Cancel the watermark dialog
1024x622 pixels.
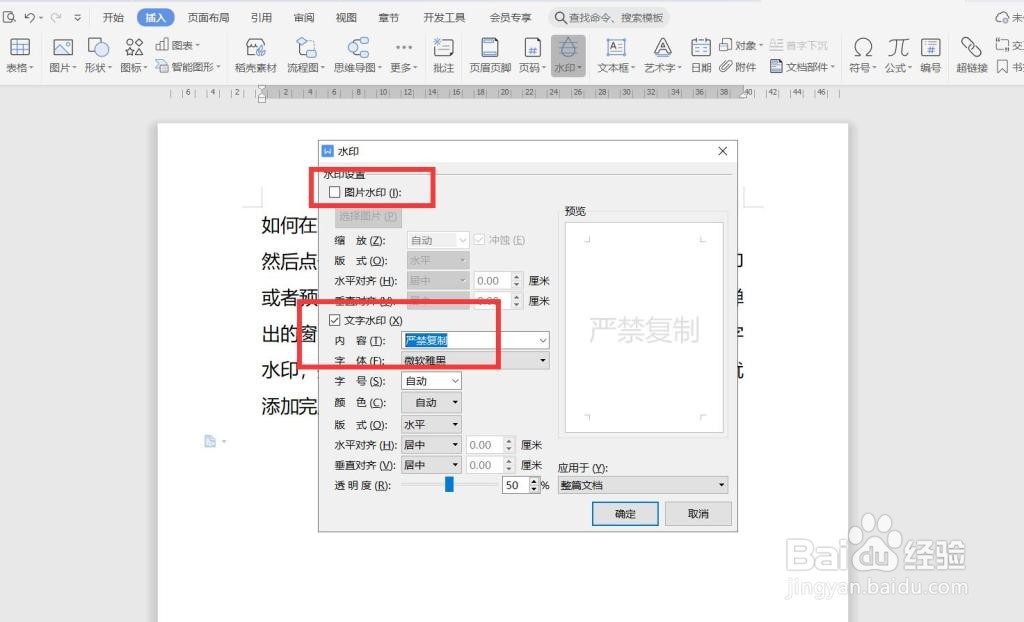pyautogui.click(x=698, y=513)
